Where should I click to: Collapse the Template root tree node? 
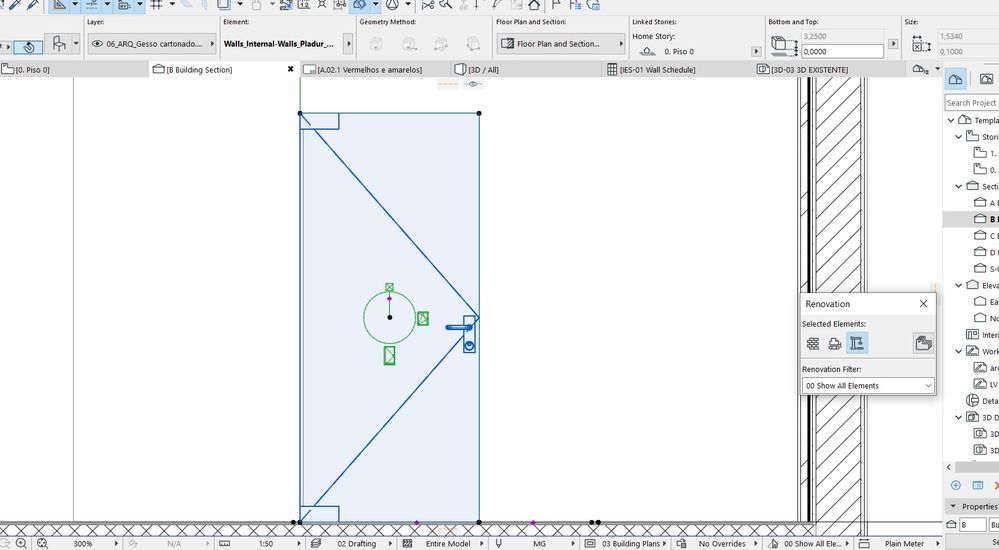[x=951, y=120]
